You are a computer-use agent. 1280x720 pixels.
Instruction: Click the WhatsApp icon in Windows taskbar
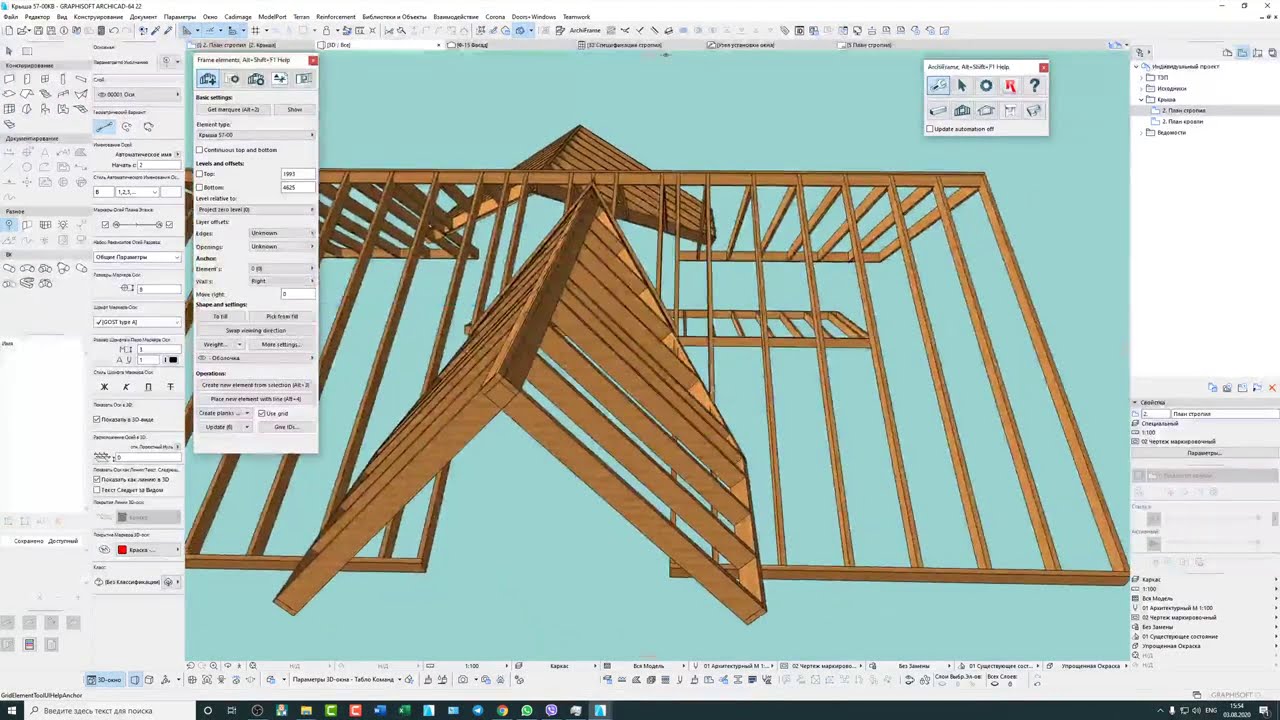(527, 711)
